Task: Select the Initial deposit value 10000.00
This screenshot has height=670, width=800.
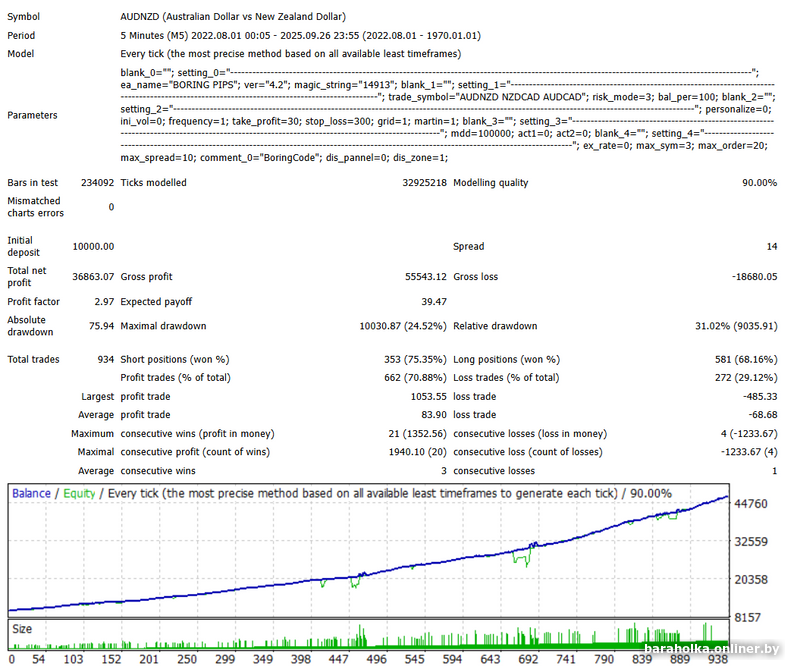Action: [93, 246]
